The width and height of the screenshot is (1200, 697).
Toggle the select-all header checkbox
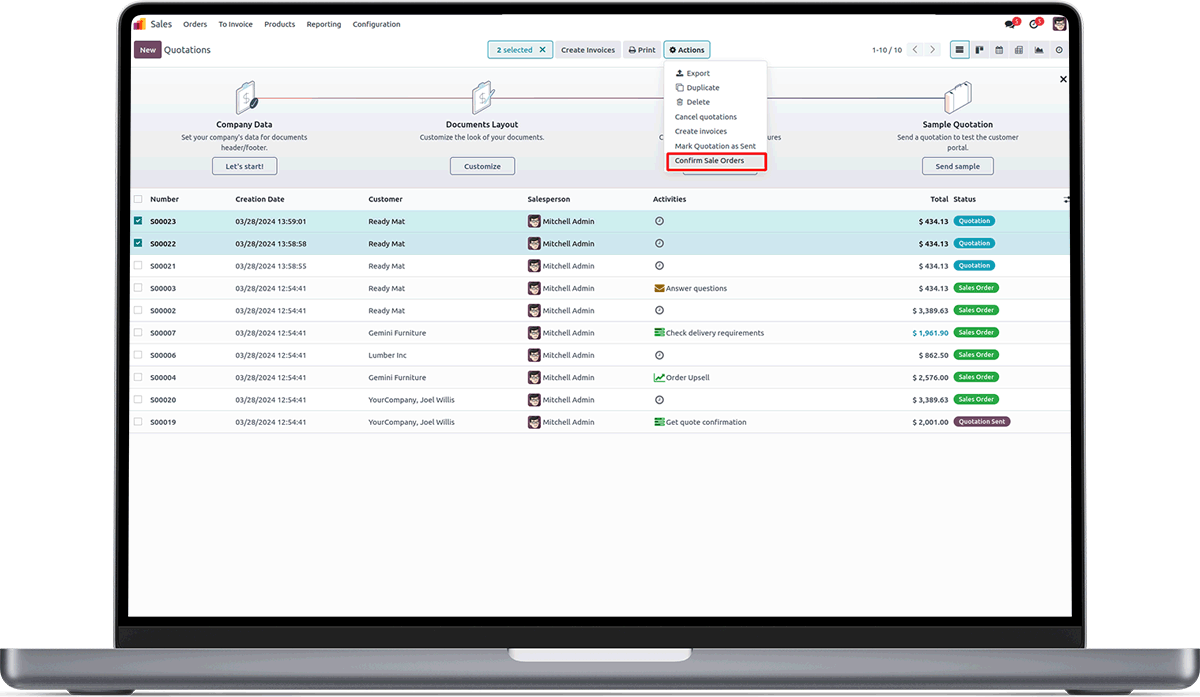(x=138, y=199)
